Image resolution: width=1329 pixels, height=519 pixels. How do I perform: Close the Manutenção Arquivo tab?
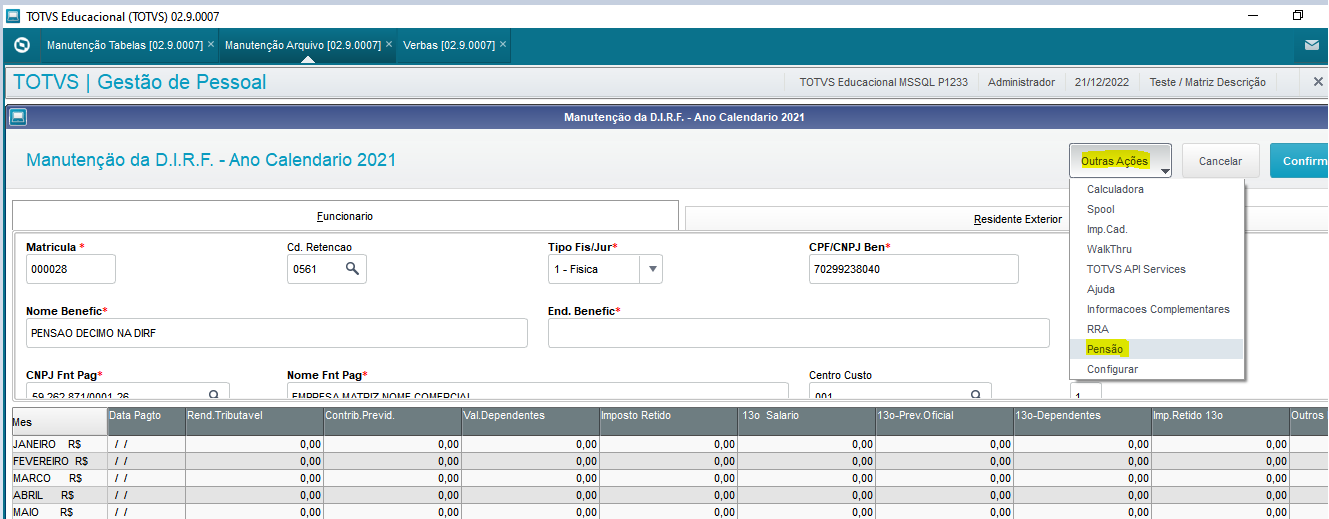388,45
